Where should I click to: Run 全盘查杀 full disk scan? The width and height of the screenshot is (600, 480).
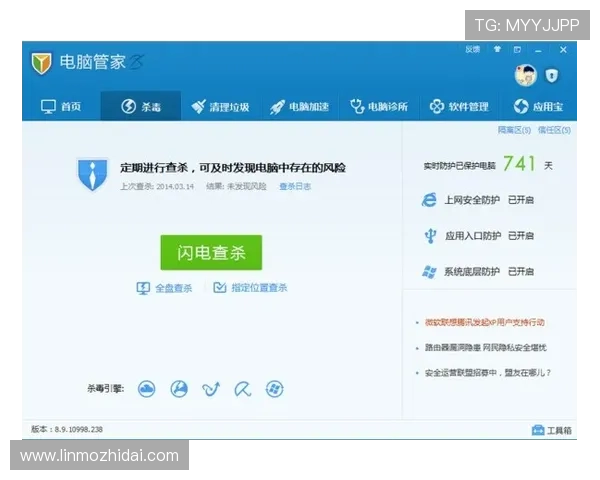(164, 288)
